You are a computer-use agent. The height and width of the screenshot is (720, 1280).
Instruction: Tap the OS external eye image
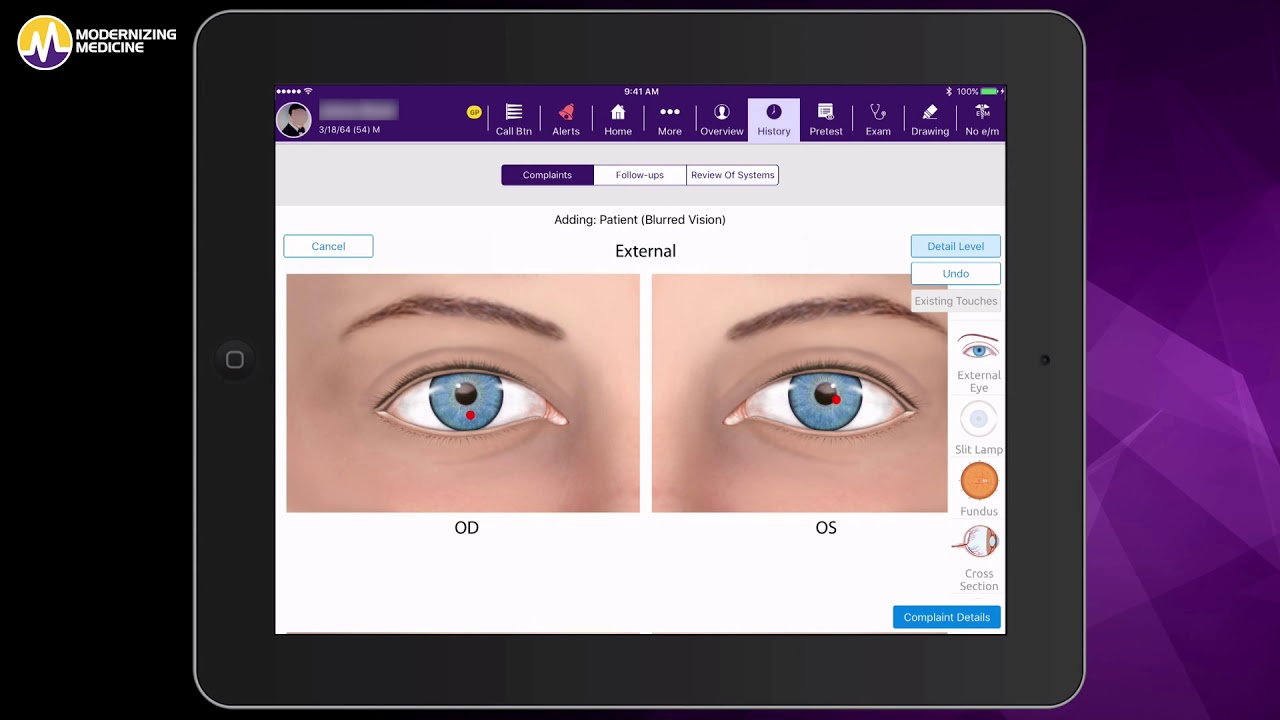[799, 393]
